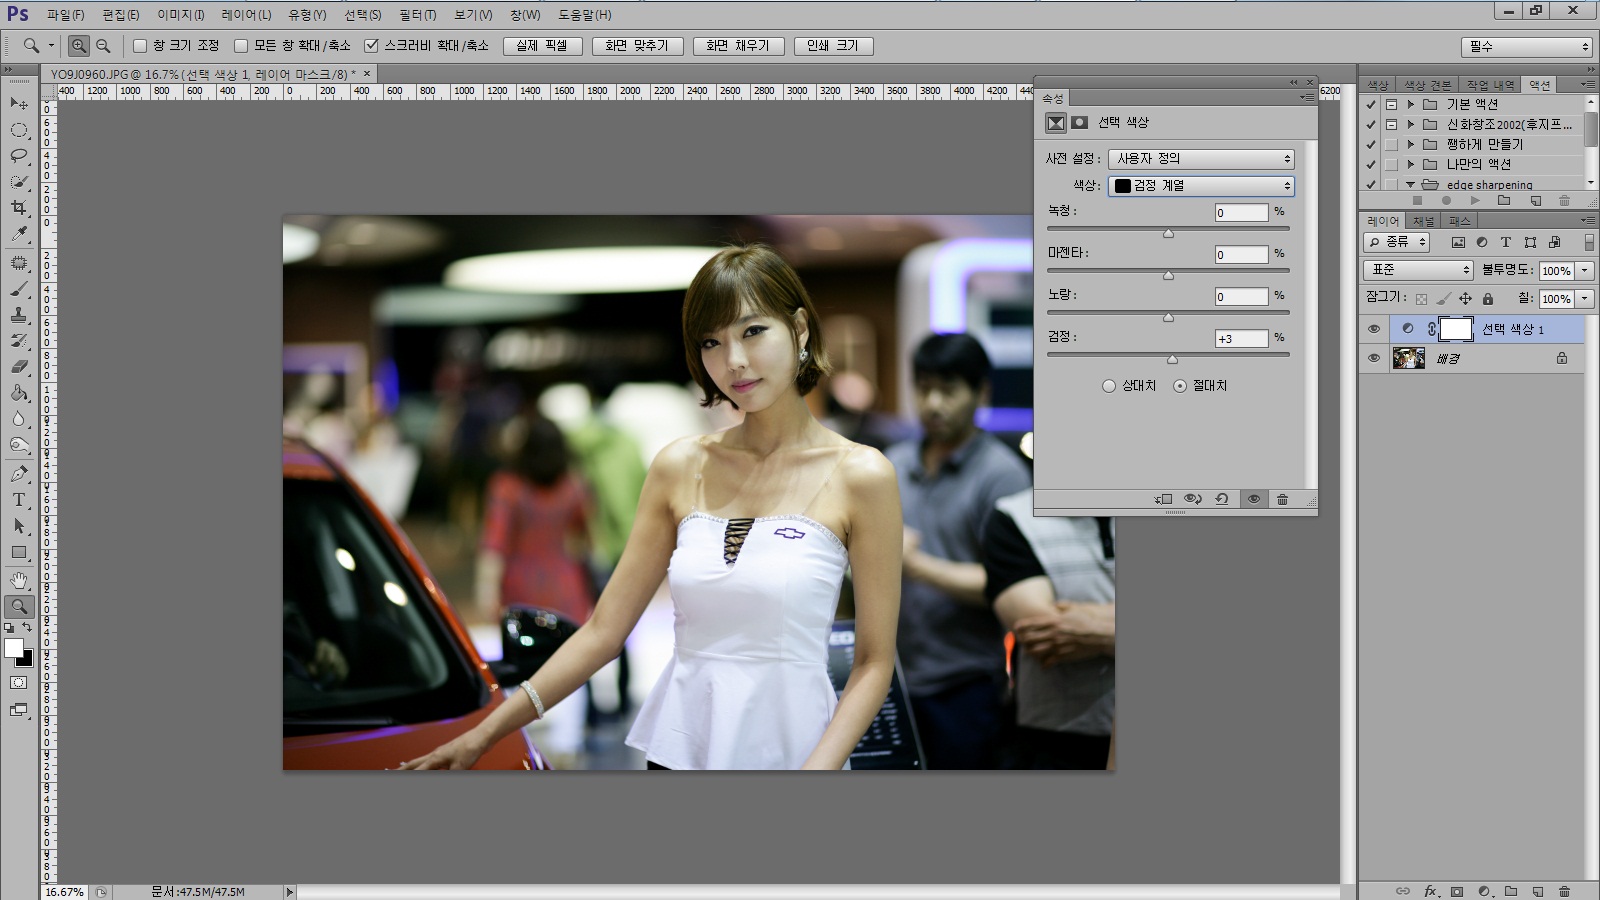This screenshot has height=900, width=1600.
Task: Open the 필터(T) menu
Action: pos(417,15)
